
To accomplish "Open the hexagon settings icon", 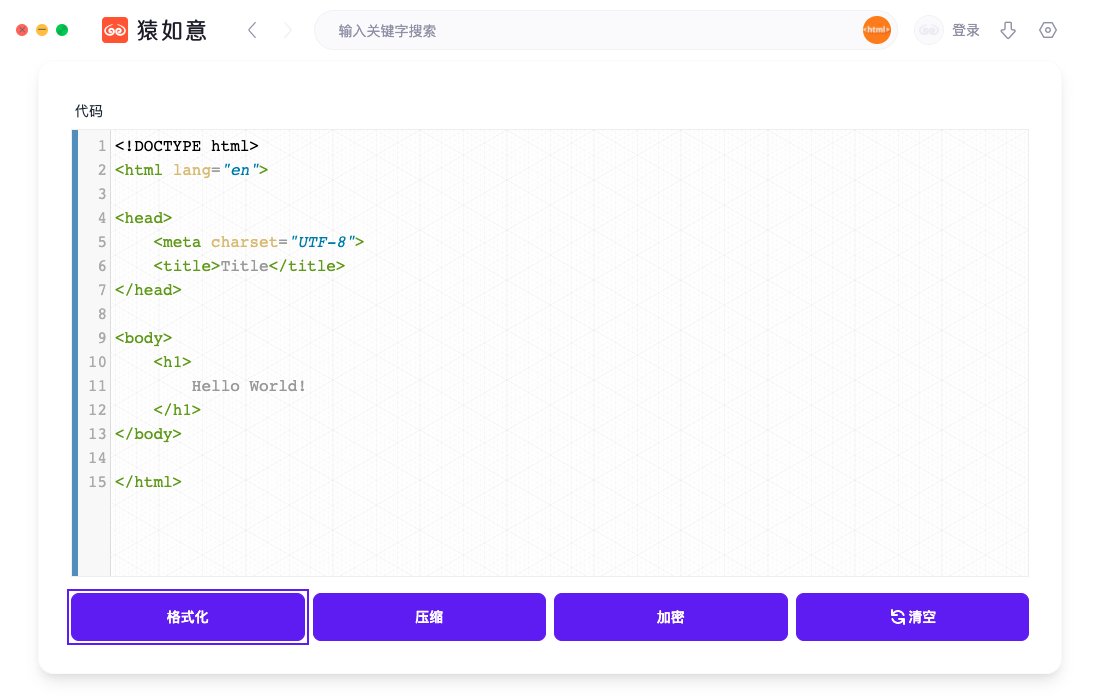I will pos(1047,31).
